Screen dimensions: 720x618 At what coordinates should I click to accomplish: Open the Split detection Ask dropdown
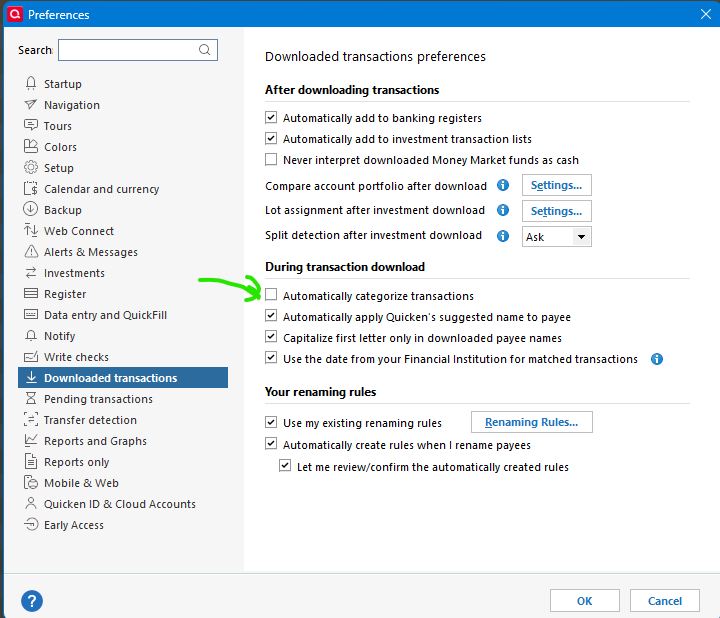click(557, 236)
